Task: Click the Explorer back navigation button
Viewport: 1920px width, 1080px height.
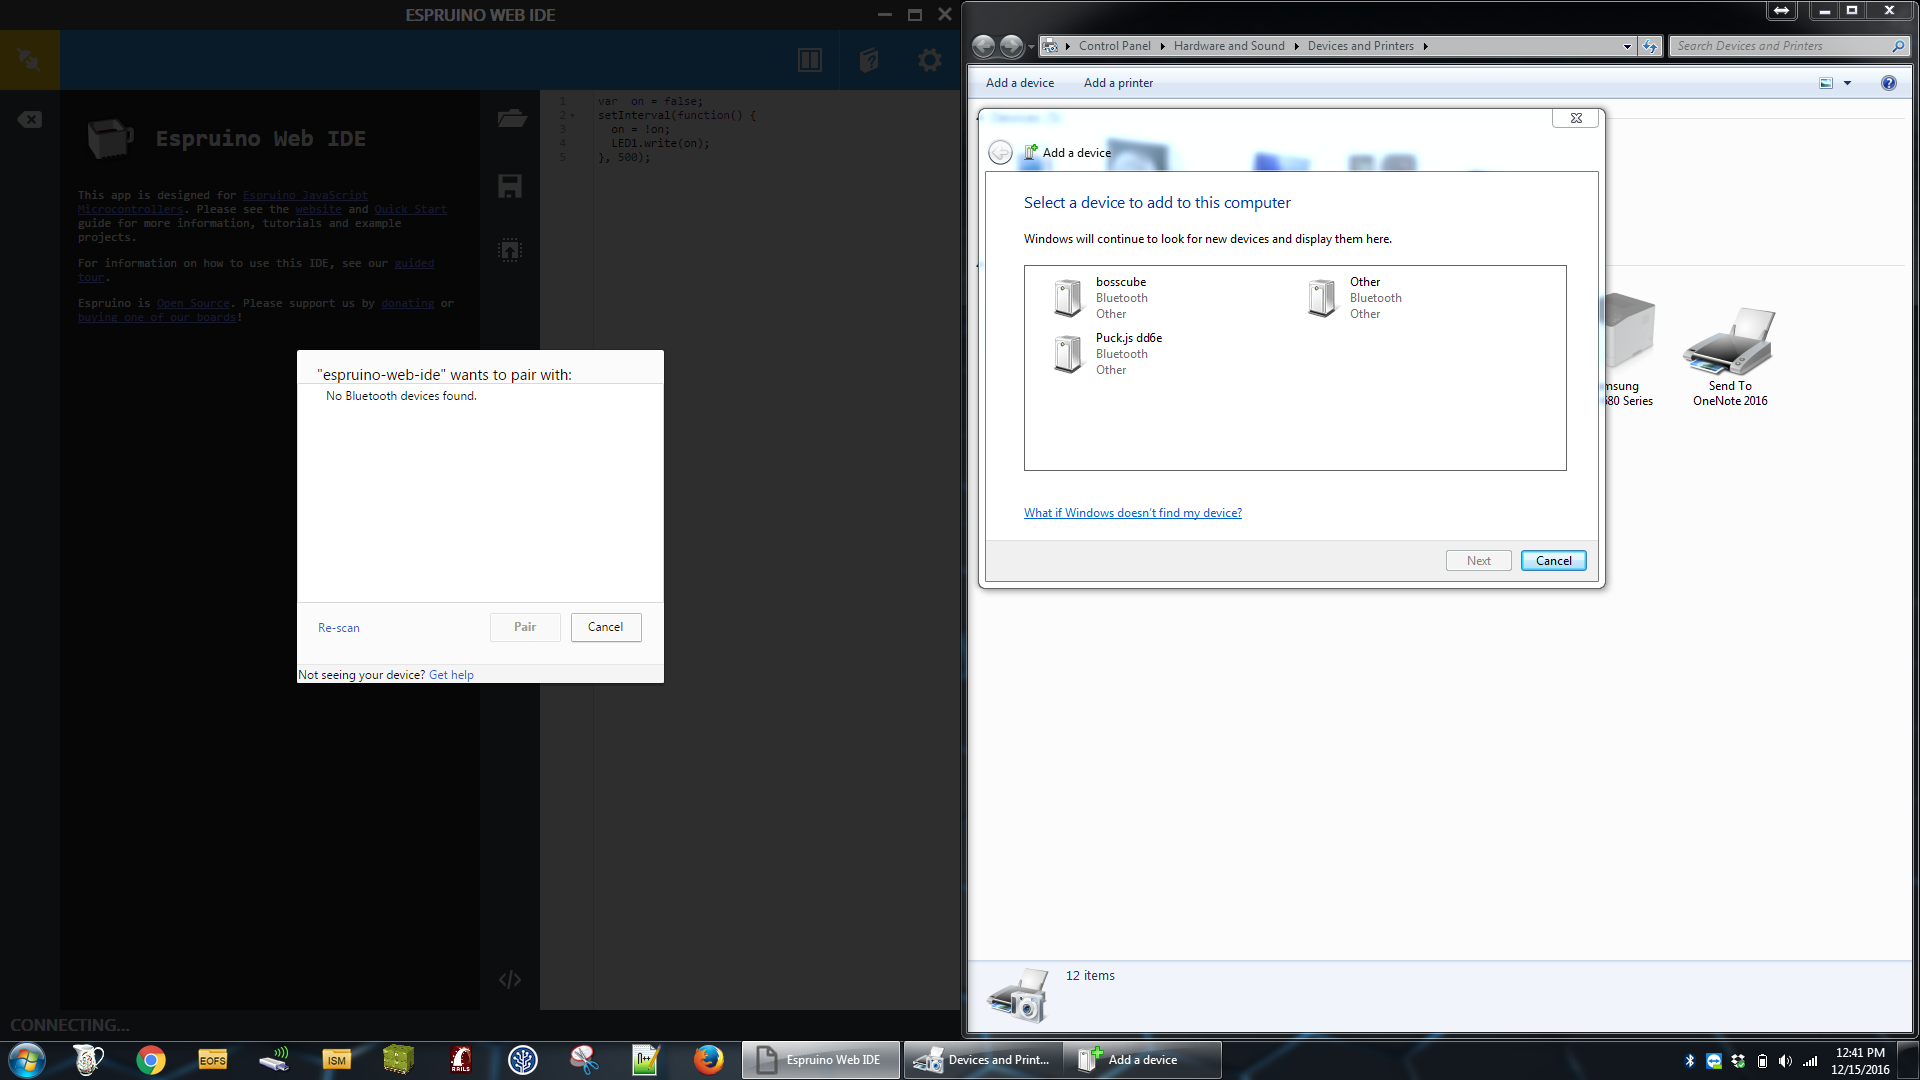Action: [x=984, y=46]
